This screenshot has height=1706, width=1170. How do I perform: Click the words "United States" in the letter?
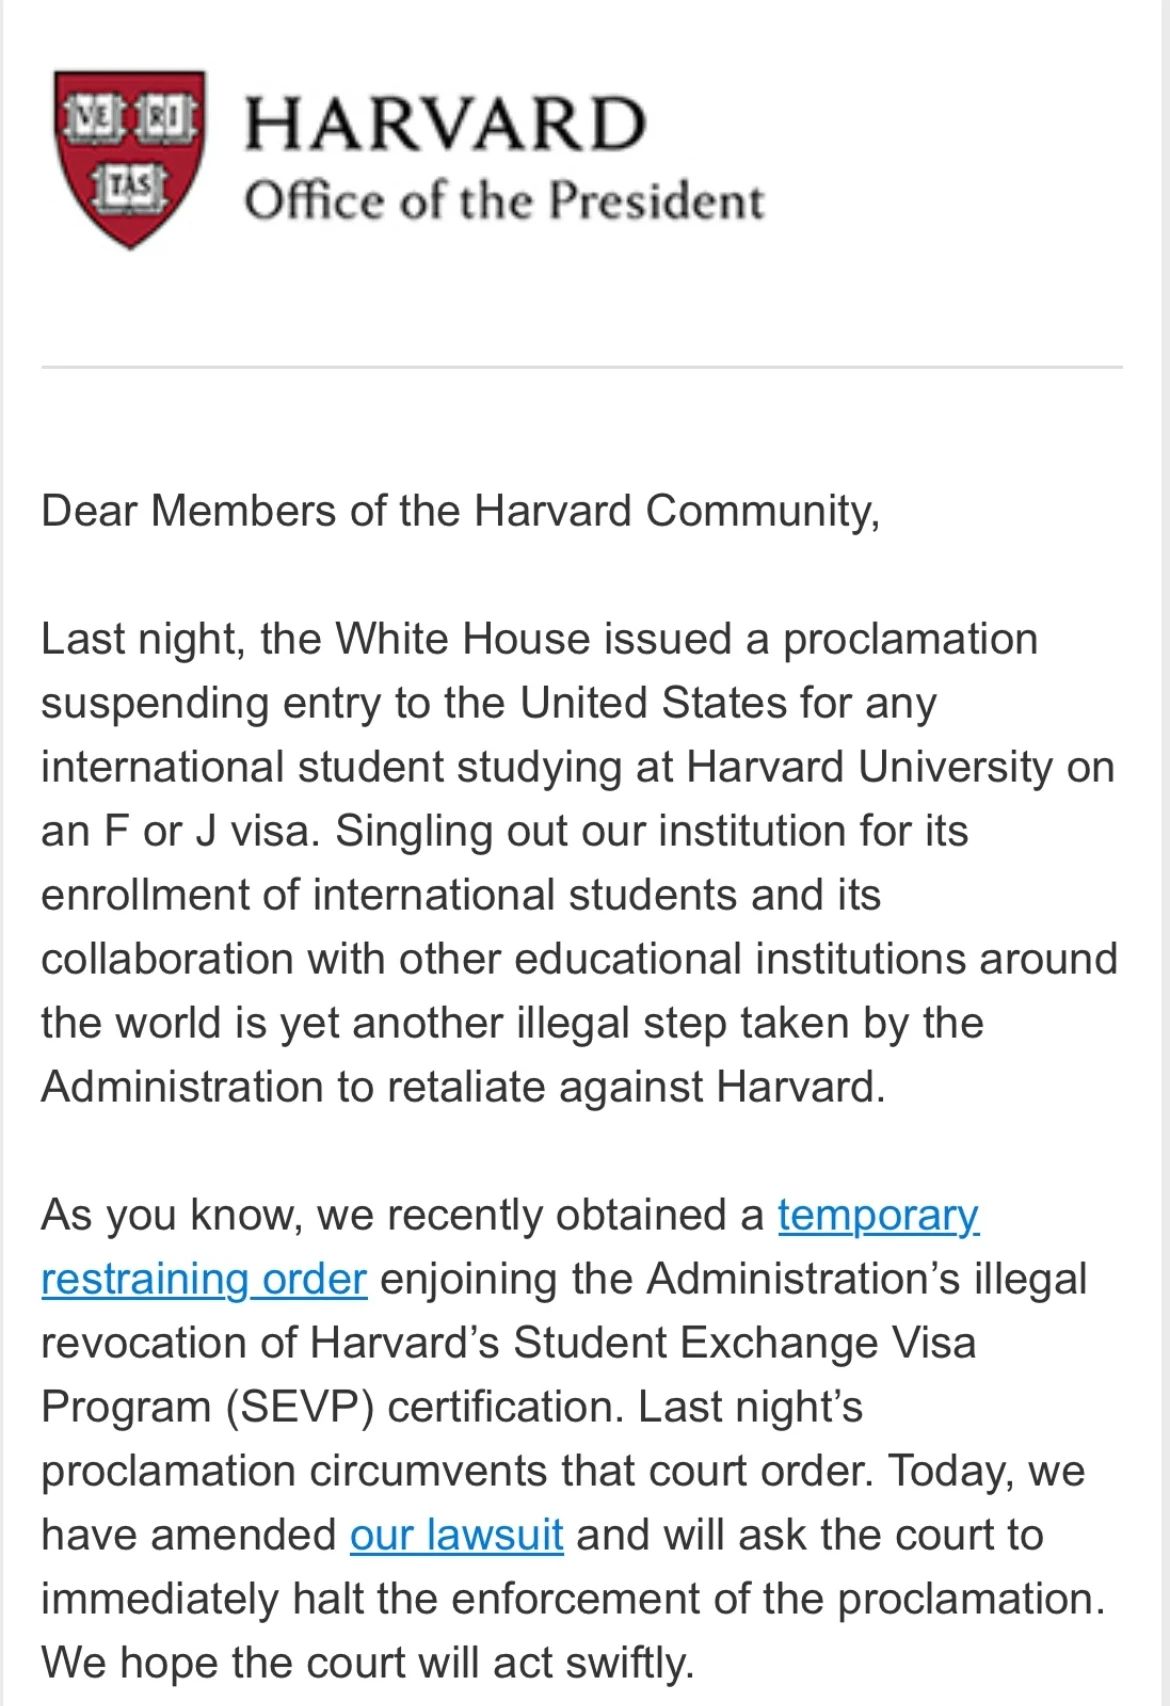(x=652, y=703)
